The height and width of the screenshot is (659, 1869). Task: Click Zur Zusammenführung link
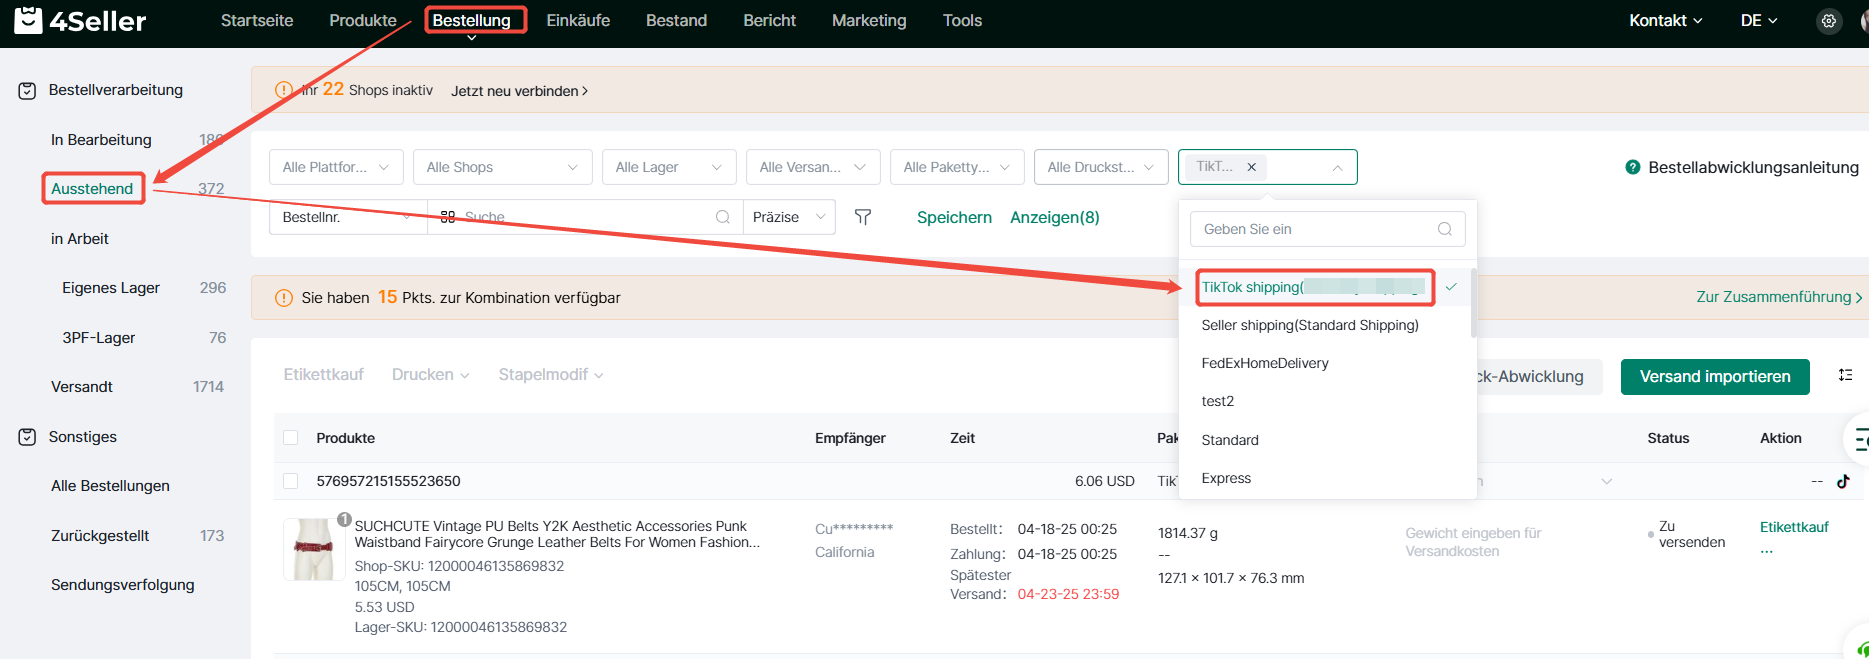[x=1779, y=297]
